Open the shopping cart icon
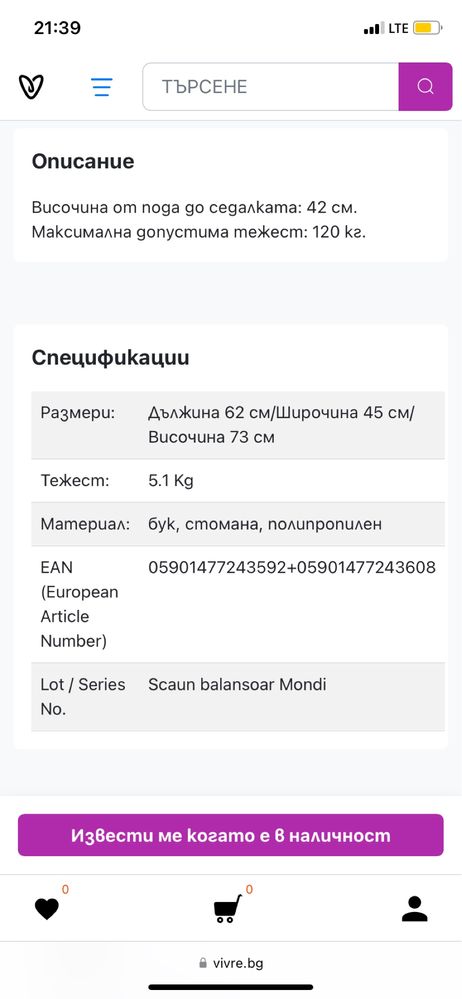Screen dimensions: 462x999 227,909
